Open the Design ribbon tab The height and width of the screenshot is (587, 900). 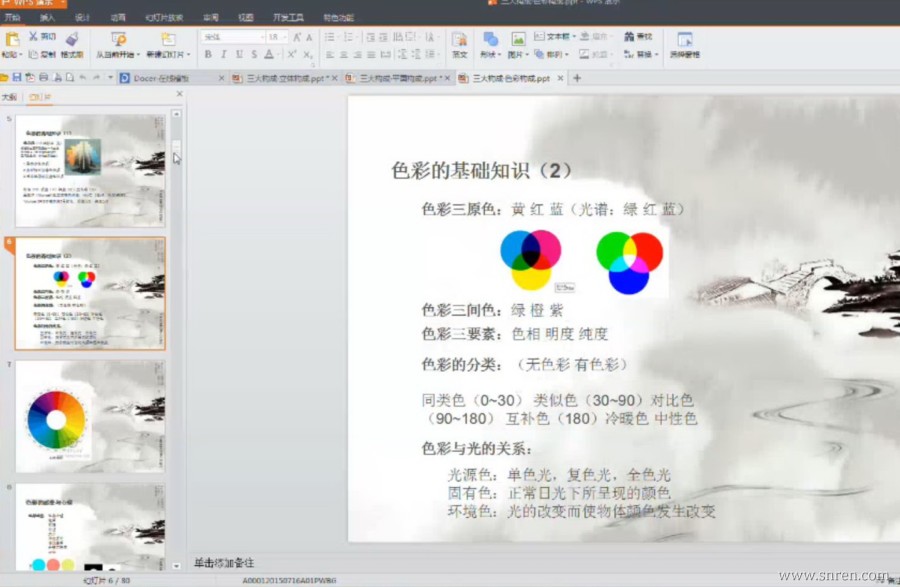pyautogui.click(x=82, y=17)
